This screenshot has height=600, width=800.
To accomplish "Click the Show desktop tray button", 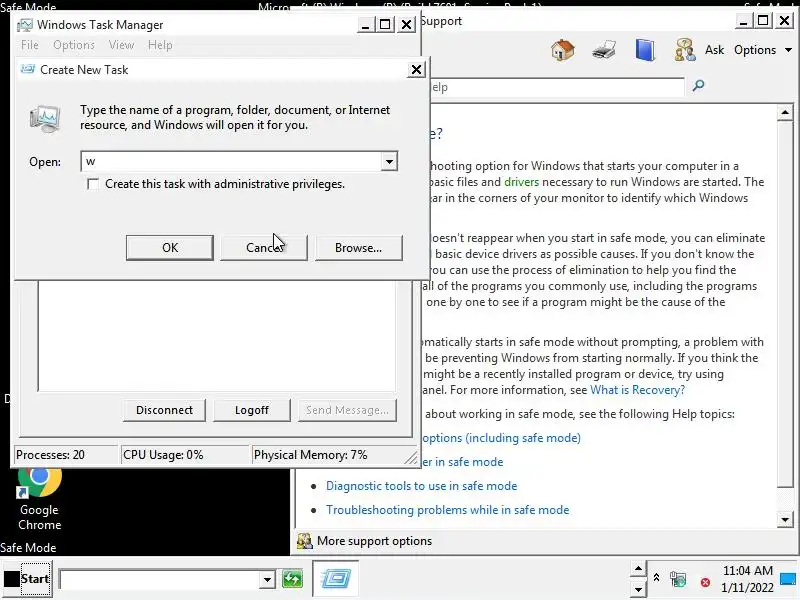I will tap(788, 579).
